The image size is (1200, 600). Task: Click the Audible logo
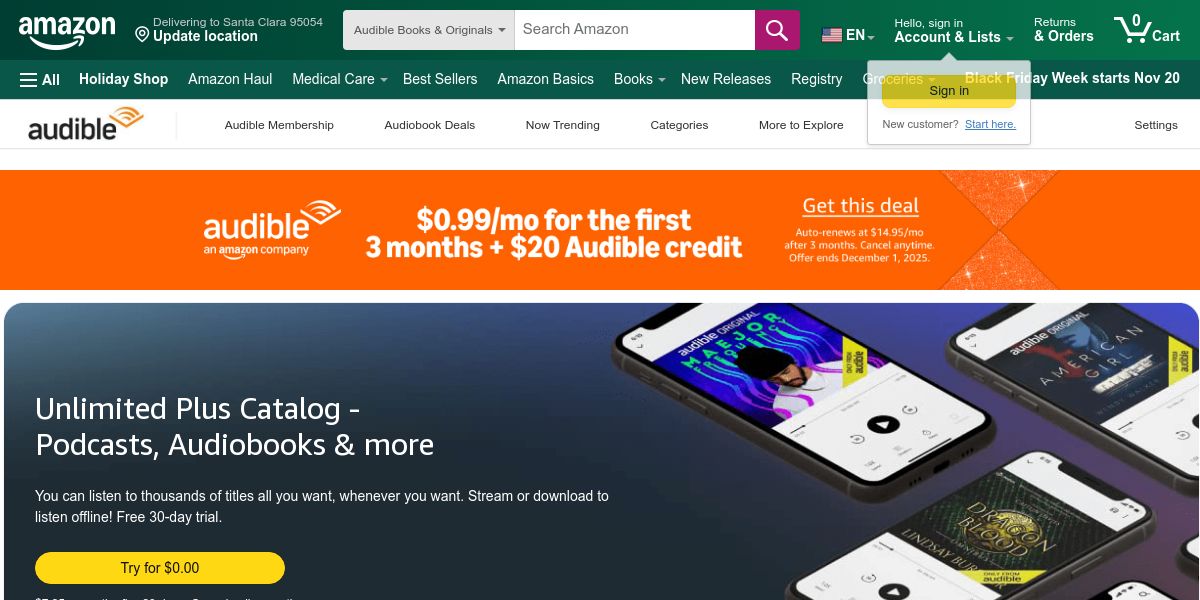[86, 124]
